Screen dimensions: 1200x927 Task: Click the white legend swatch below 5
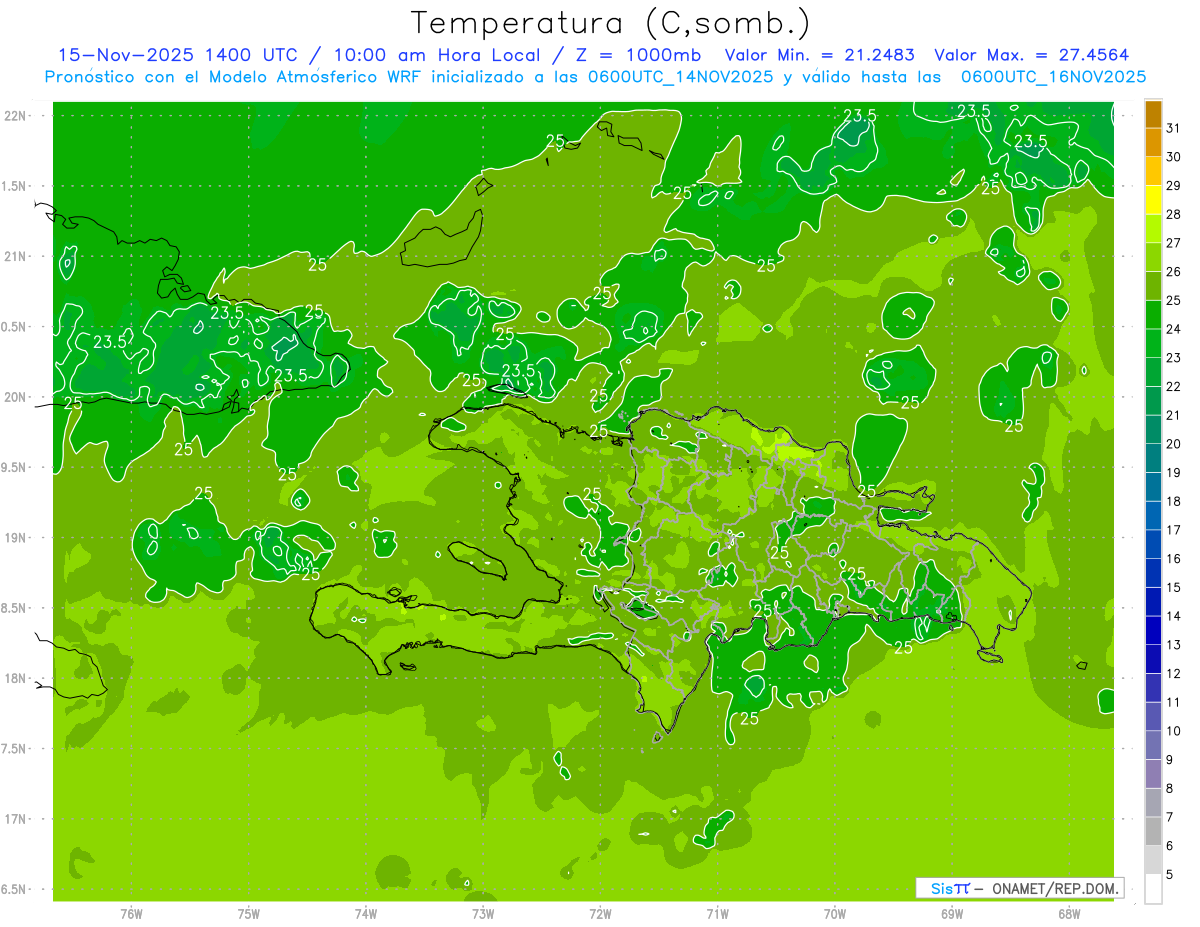(1153, 888)
